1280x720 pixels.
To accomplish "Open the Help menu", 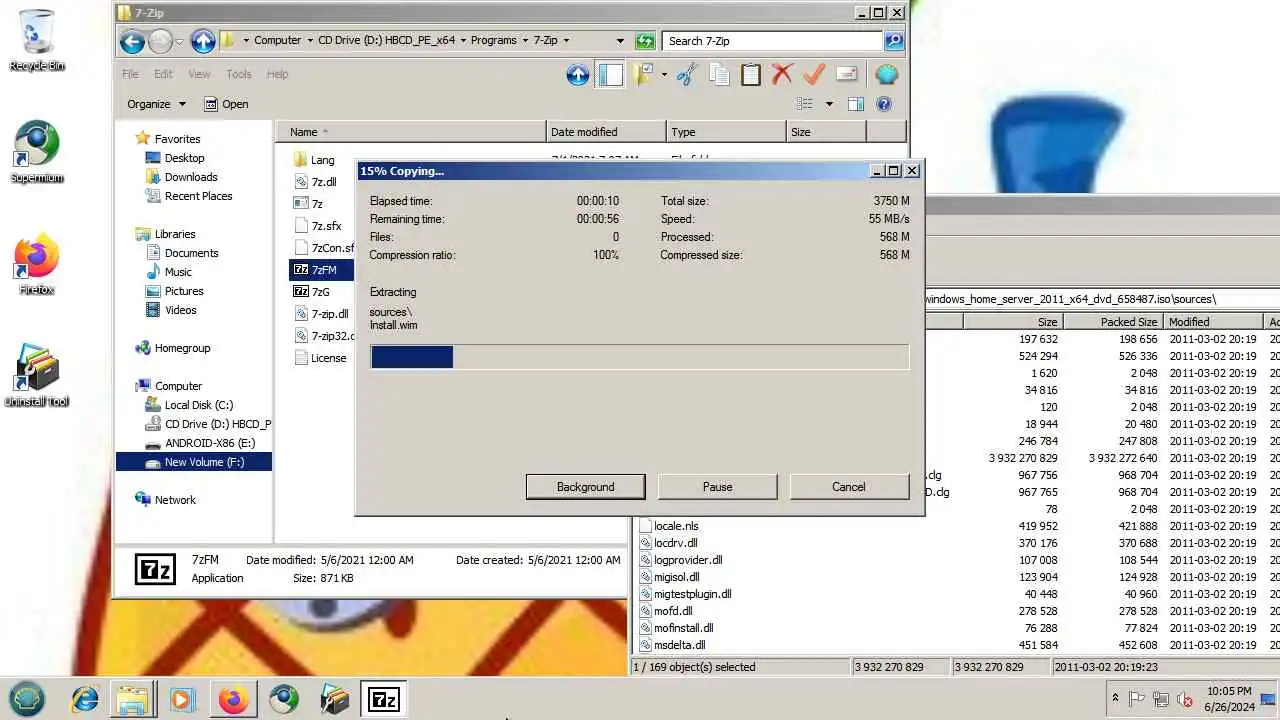I will point(277,74).
